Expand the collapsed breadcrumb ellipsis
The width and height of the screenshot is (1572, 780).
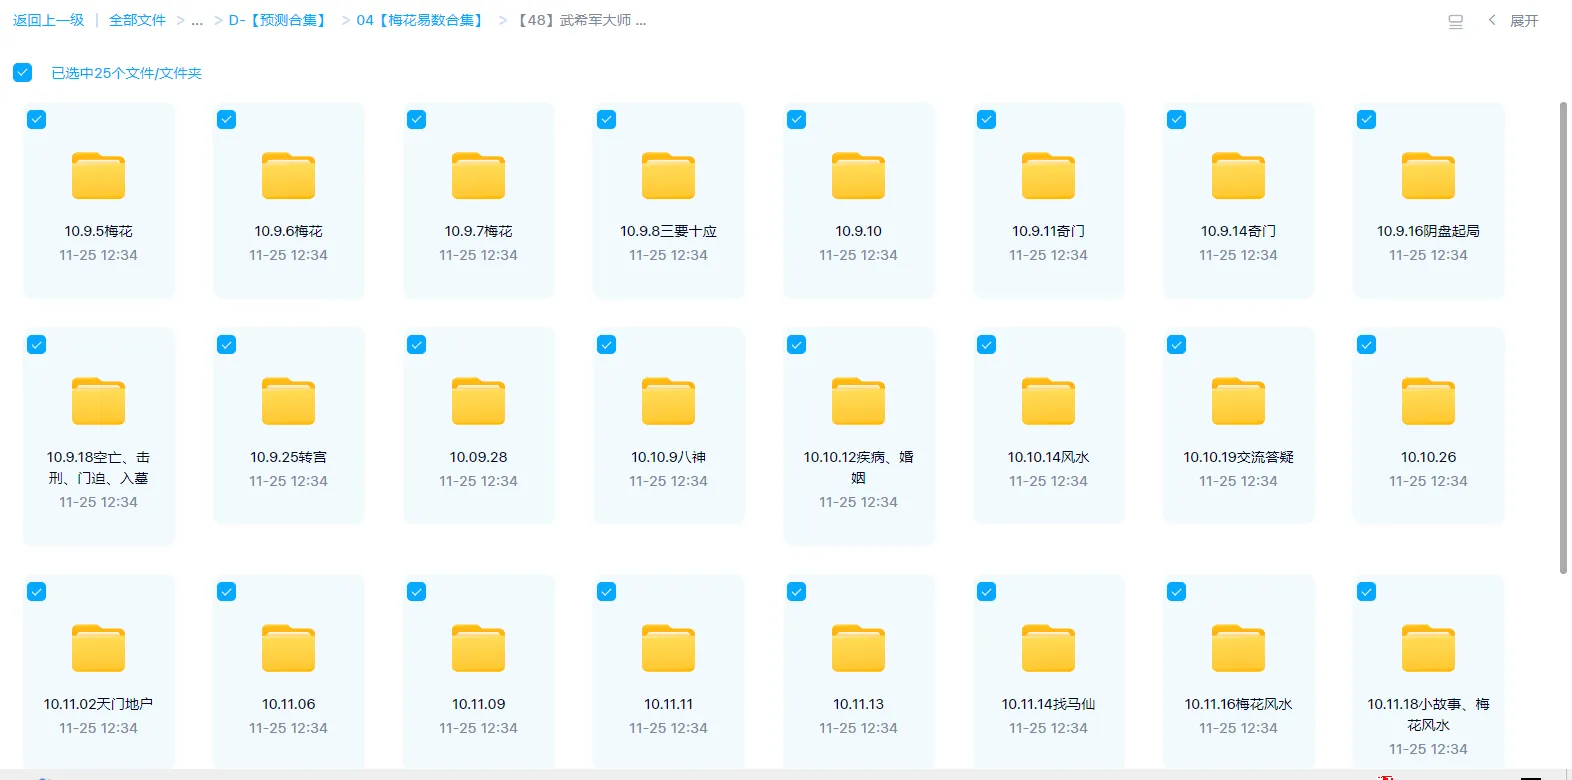click(x=197, y=21)
